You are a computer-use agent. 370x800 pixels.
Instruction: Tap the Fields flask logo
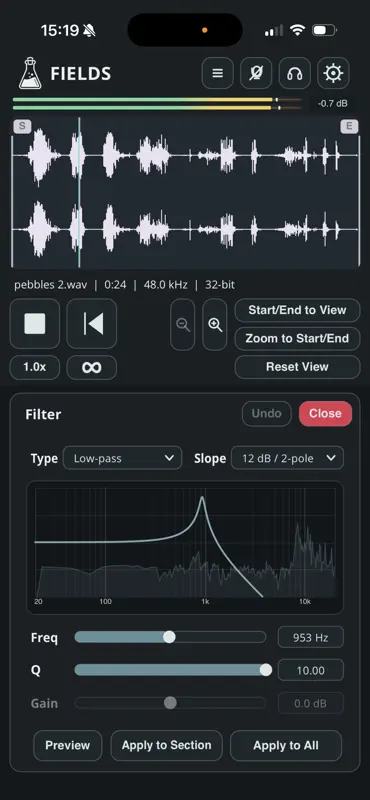31,73
